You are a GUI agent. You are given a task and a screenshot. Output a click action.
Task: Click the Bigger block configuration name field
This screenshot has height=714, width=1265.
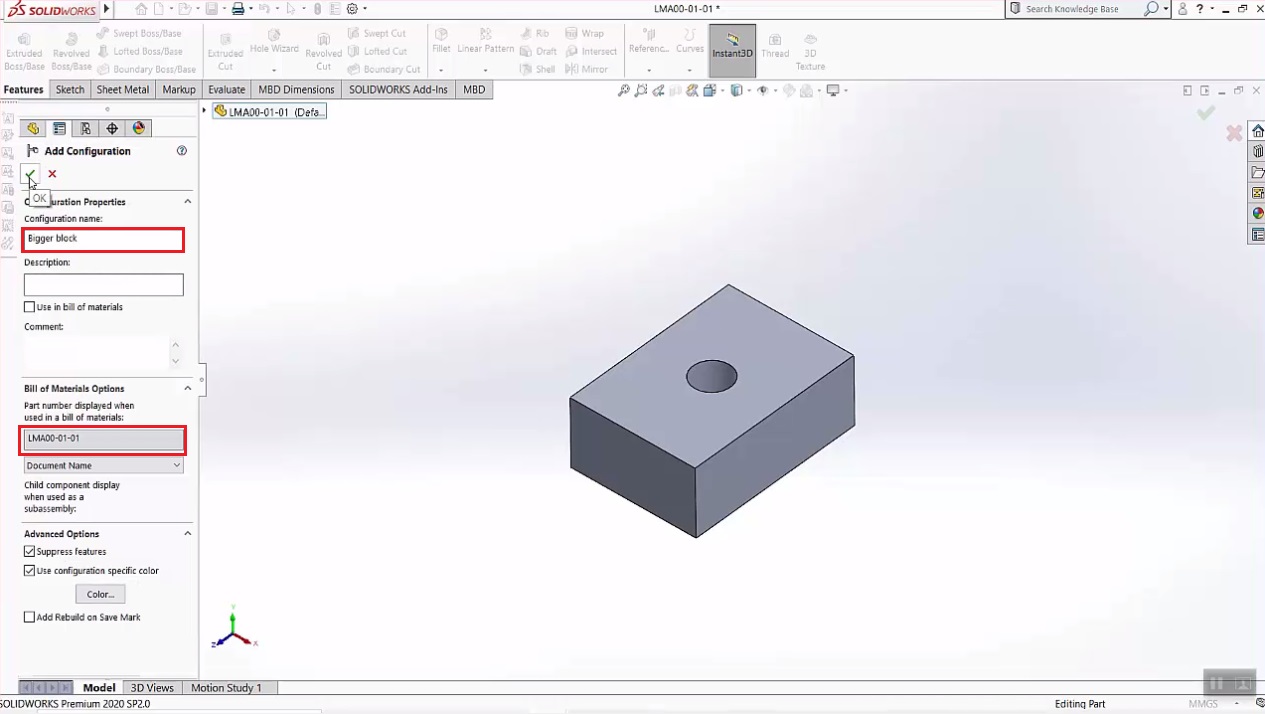pos(103,239)
